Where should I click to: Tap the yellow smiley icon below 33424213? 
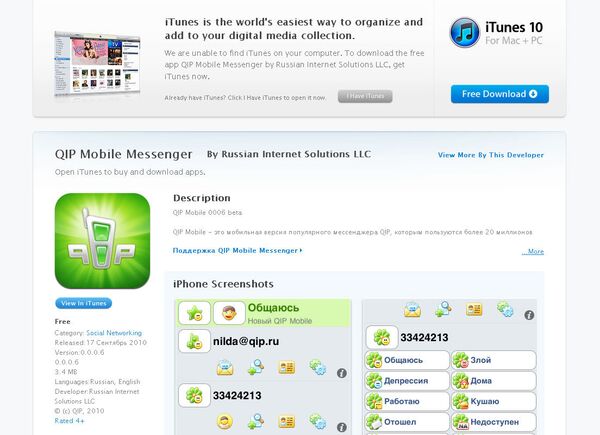coord(225,422)
